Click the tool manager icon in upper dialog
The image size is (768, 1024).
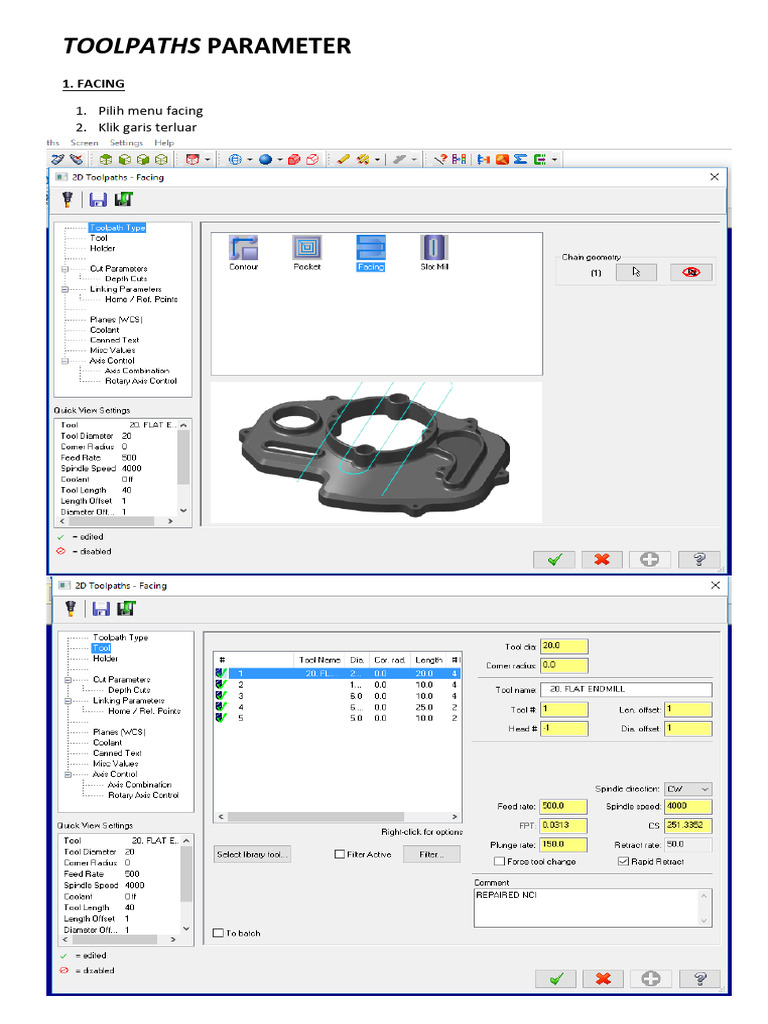[67, 200]
